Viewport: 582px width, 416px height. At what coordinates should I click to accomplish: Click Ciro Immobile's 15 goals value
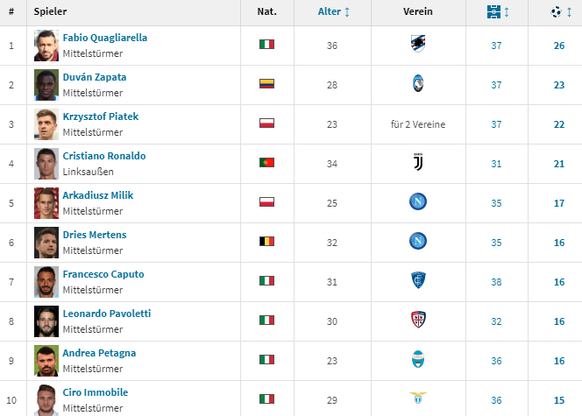point(559,400)
